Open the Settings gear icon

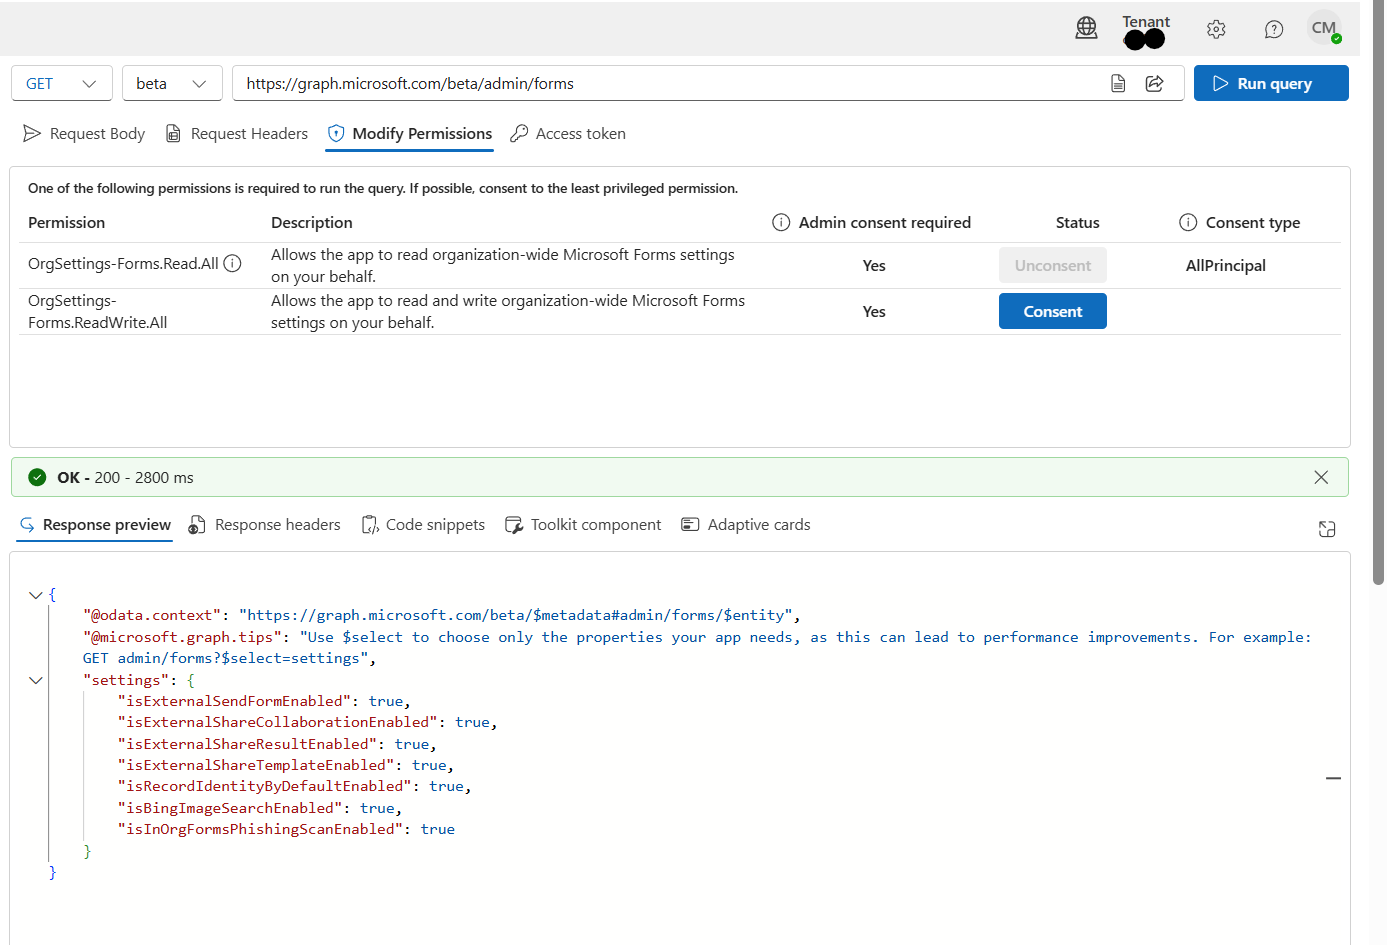pyautogui.click(x=1216, y=29)
